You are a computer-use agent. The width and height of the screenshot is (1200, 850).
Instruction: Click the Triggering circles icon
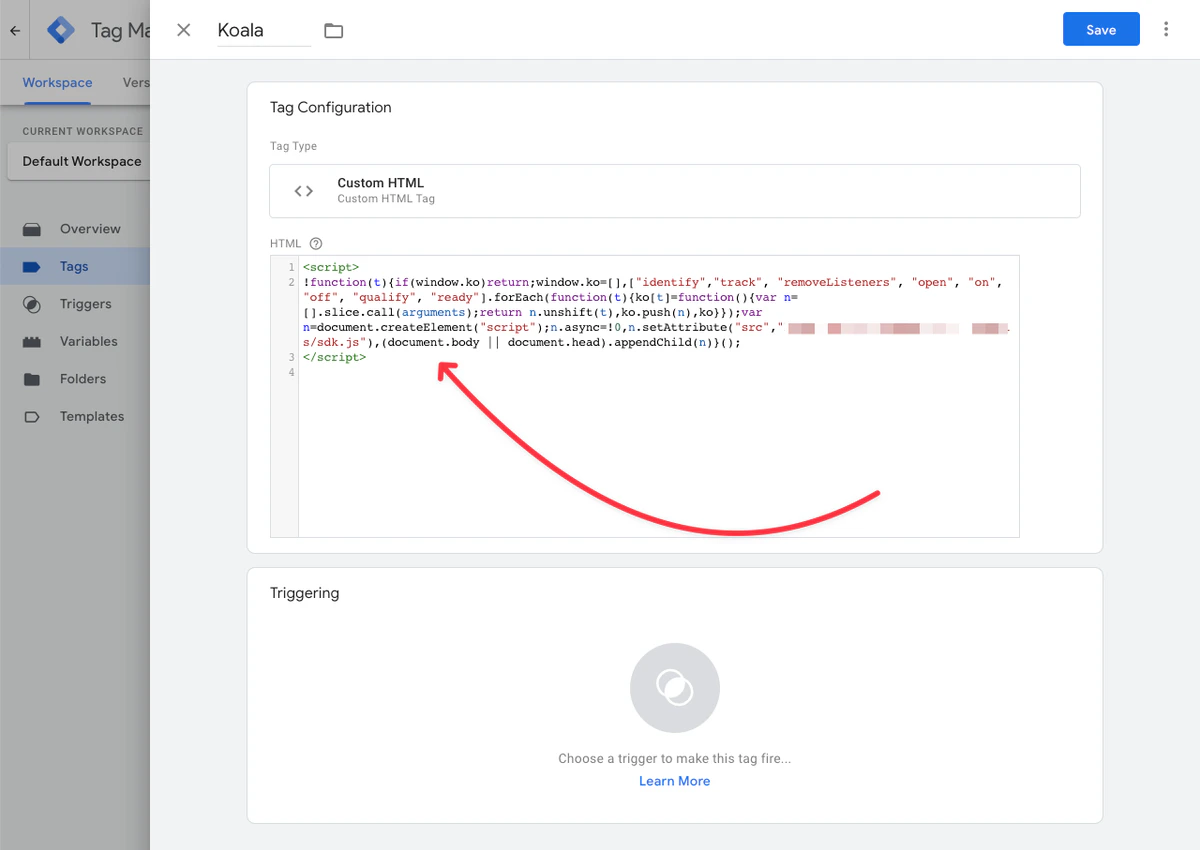coord(675,688)
